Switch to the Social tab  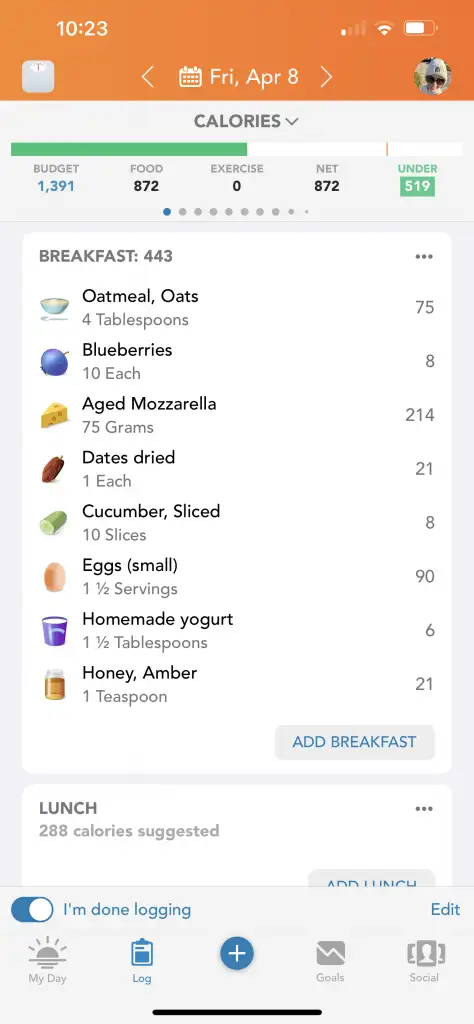[x=424, y=961]
